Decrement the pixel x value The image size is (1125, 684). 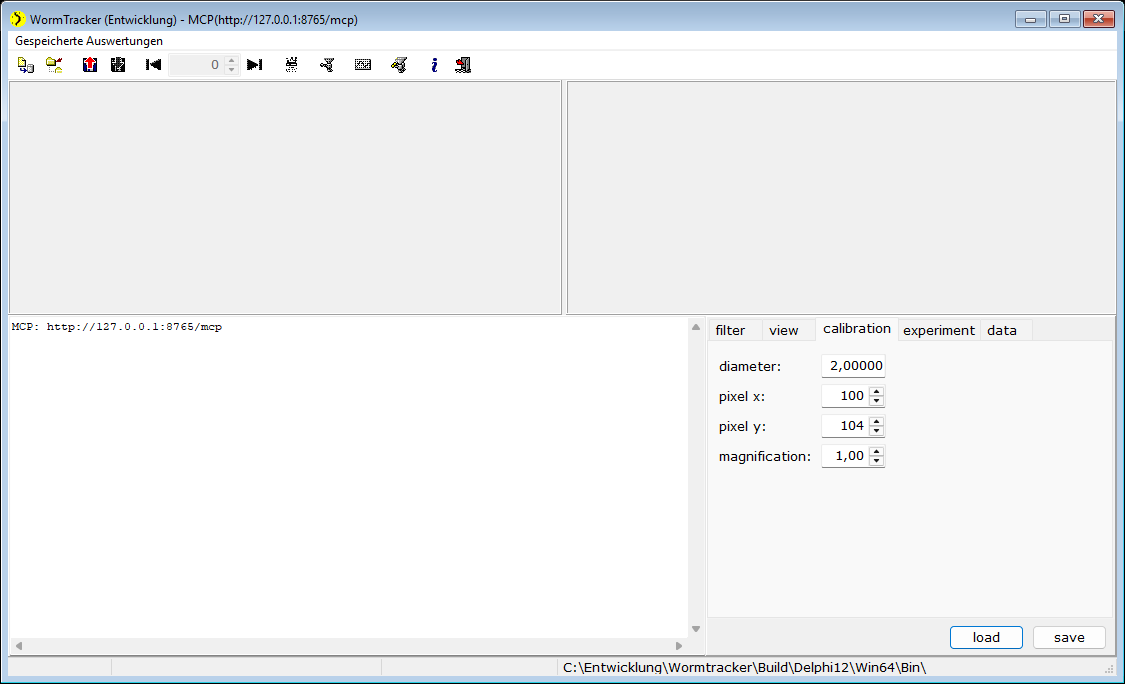876,401
